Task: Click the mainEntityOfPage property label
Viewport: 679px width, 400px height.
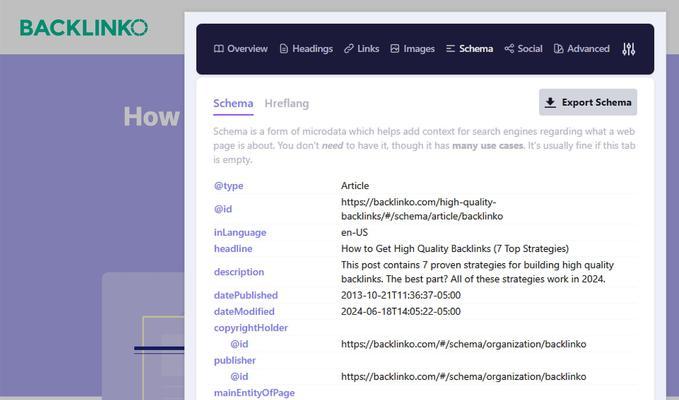Action: pyautogui.click(x=254, y=393)
